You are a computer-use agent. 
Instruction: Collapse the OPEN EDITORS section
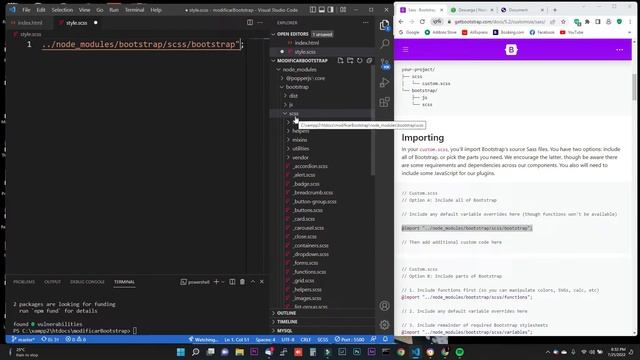(x=274, y=34)
